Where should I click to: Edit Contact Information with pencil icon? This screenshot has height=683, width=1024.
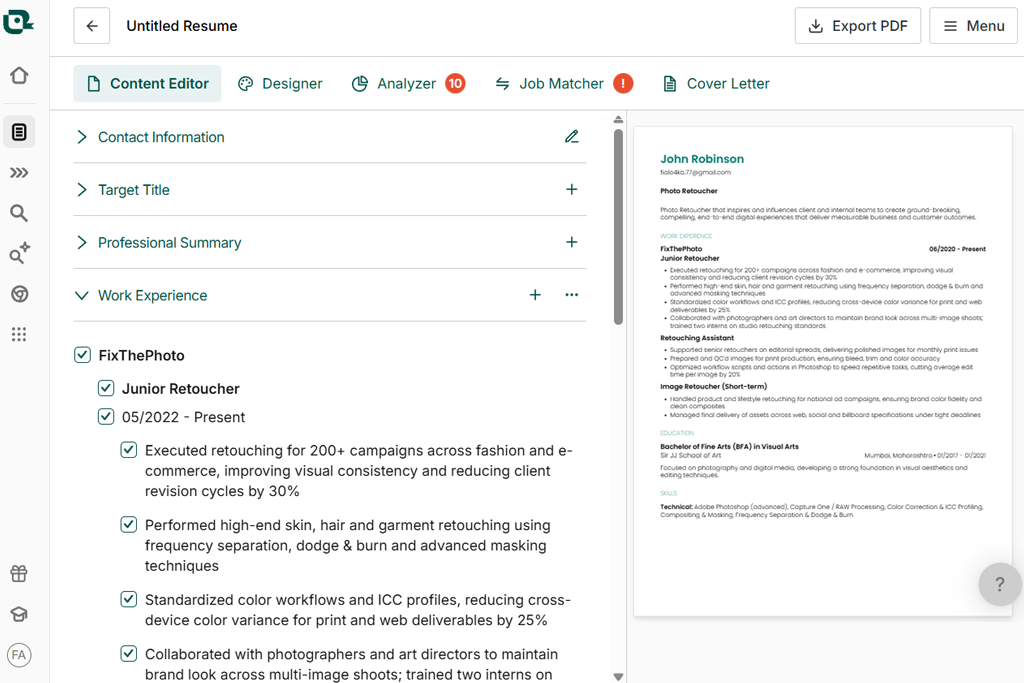coord(571,136)
